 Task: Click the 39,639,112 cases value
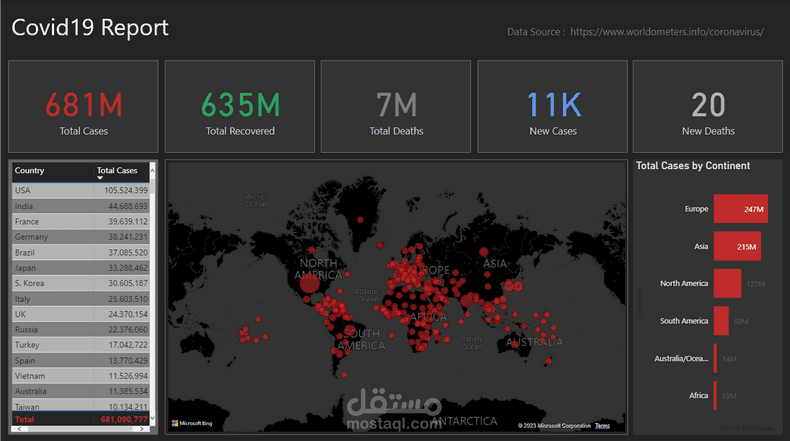pos(128,222)
